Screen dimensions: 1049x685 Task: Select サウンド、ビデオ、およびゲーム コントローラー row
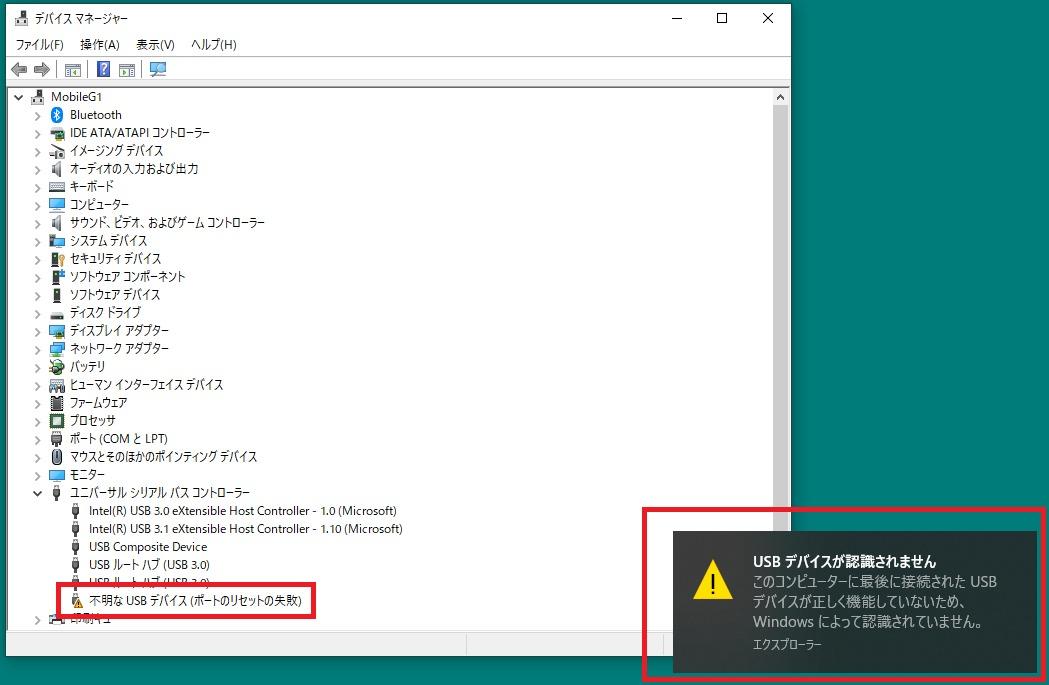[x=167, y=223]
